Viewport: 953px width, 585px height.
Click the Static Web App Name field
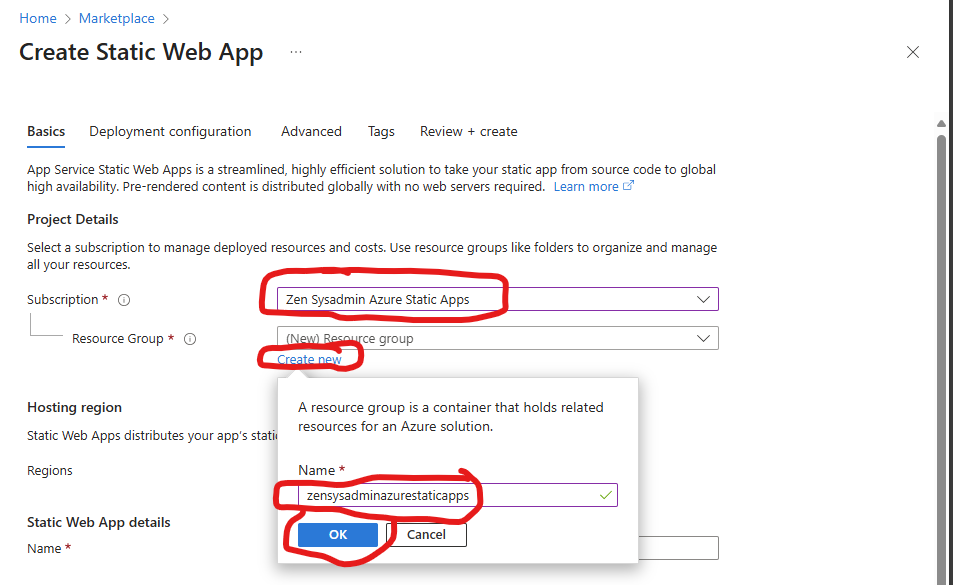click(x=680, y=548)
